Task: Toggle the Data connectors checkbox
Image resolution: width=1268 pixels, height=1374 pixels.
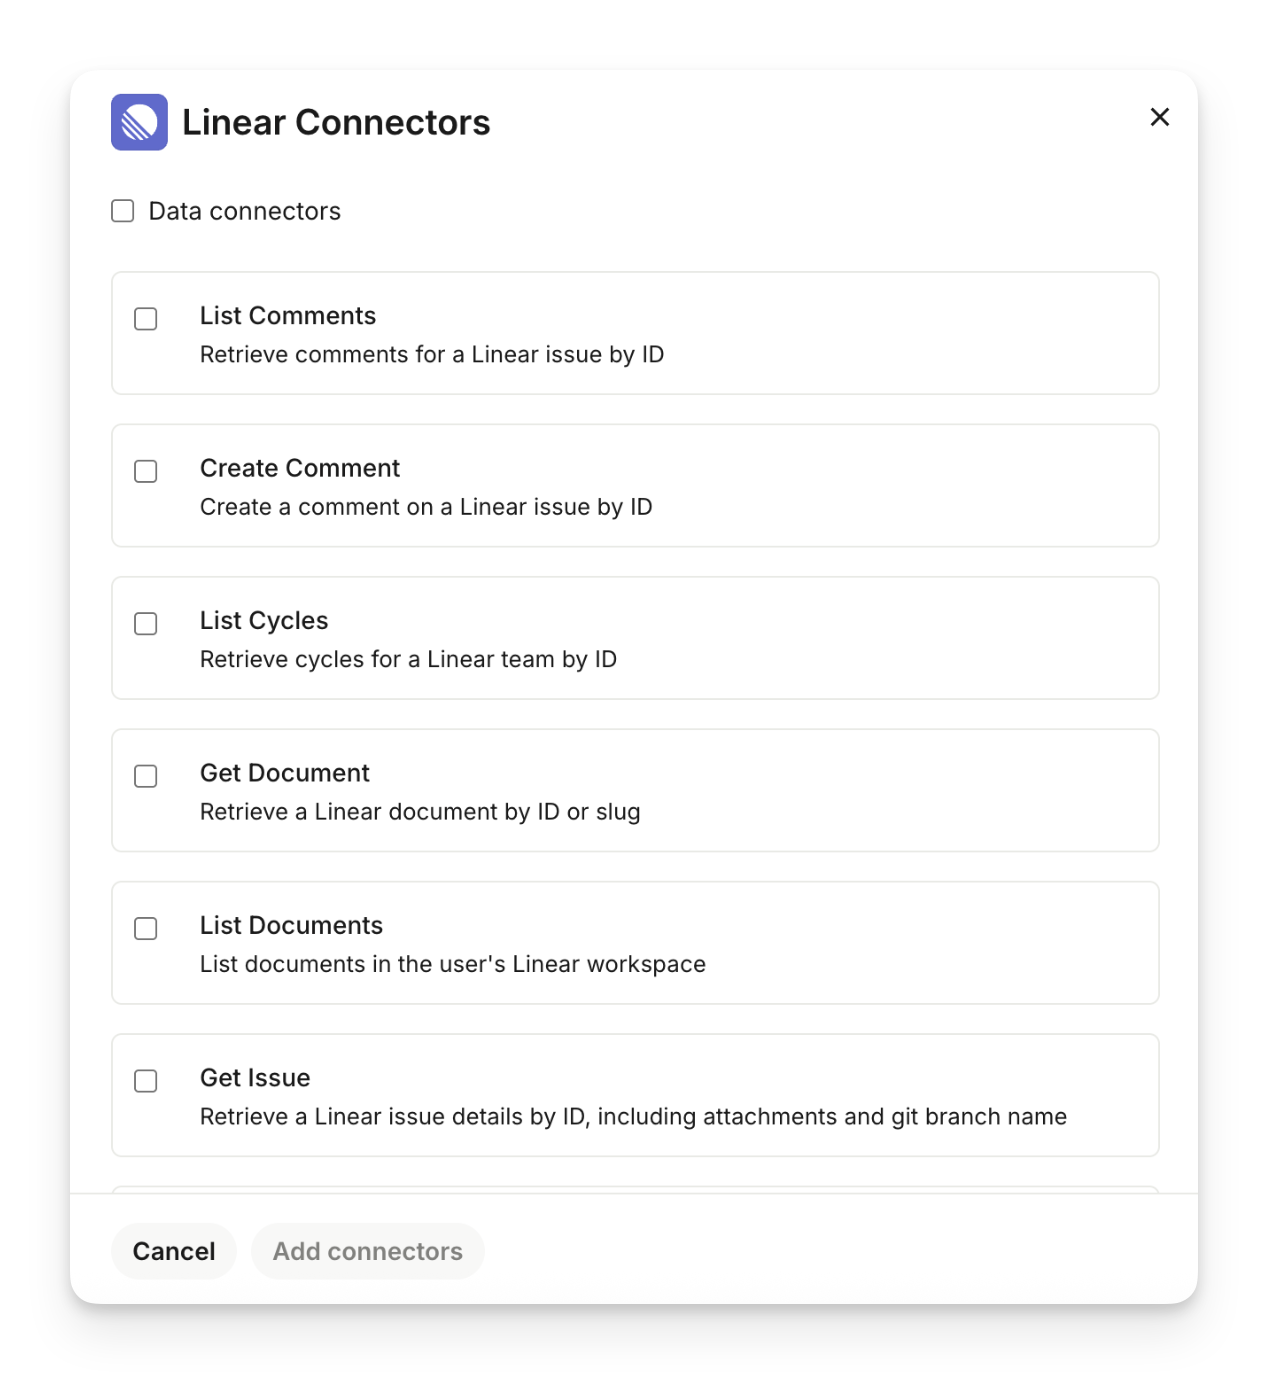Action: (123, 211)
